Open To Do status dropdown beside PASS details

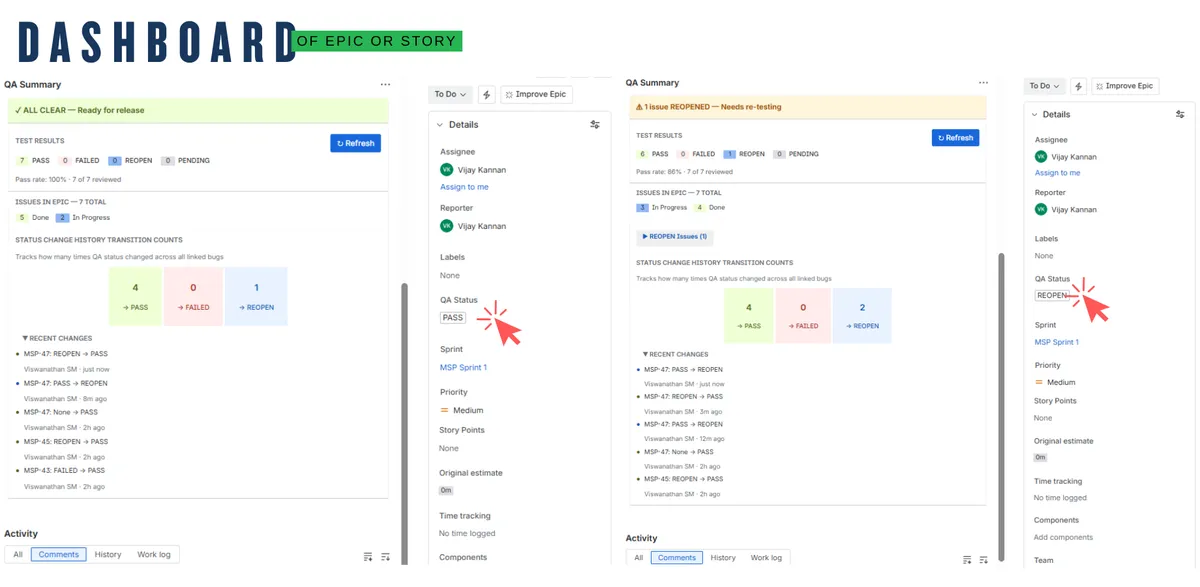(x=450, y=94)
